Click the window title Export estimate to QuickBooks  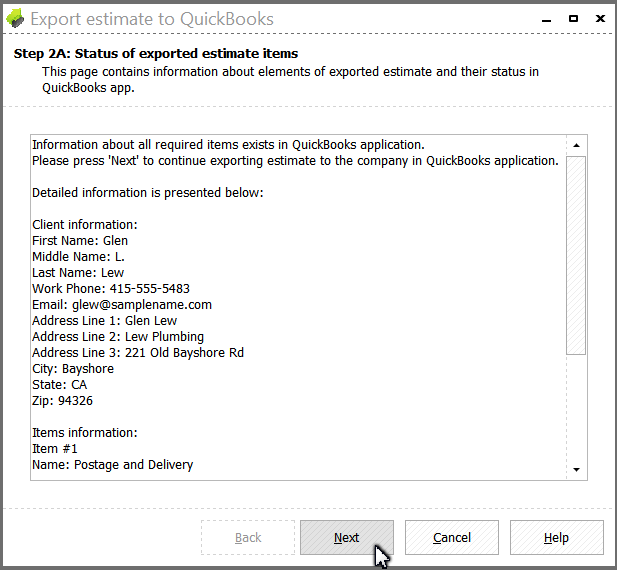tap(152, 19)
